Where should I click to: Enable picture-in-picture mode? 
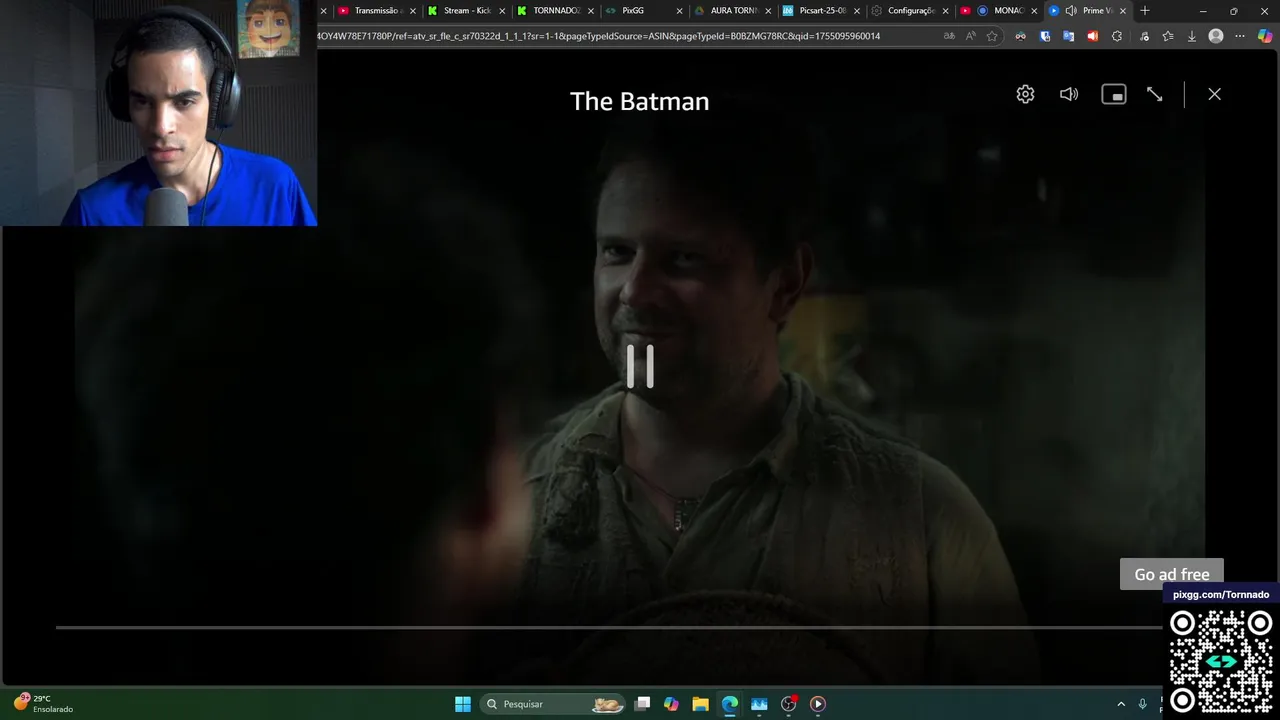(x=1113, y=94)
